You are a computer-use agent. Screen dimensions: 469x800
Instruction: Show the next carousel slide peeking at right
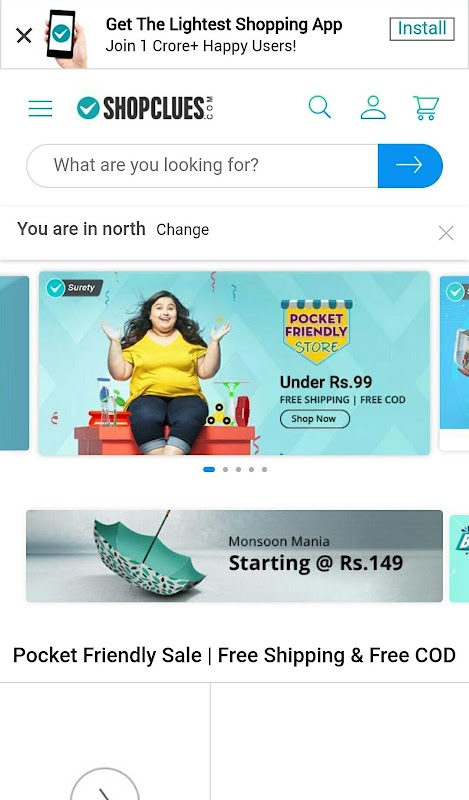pos(454,363)
